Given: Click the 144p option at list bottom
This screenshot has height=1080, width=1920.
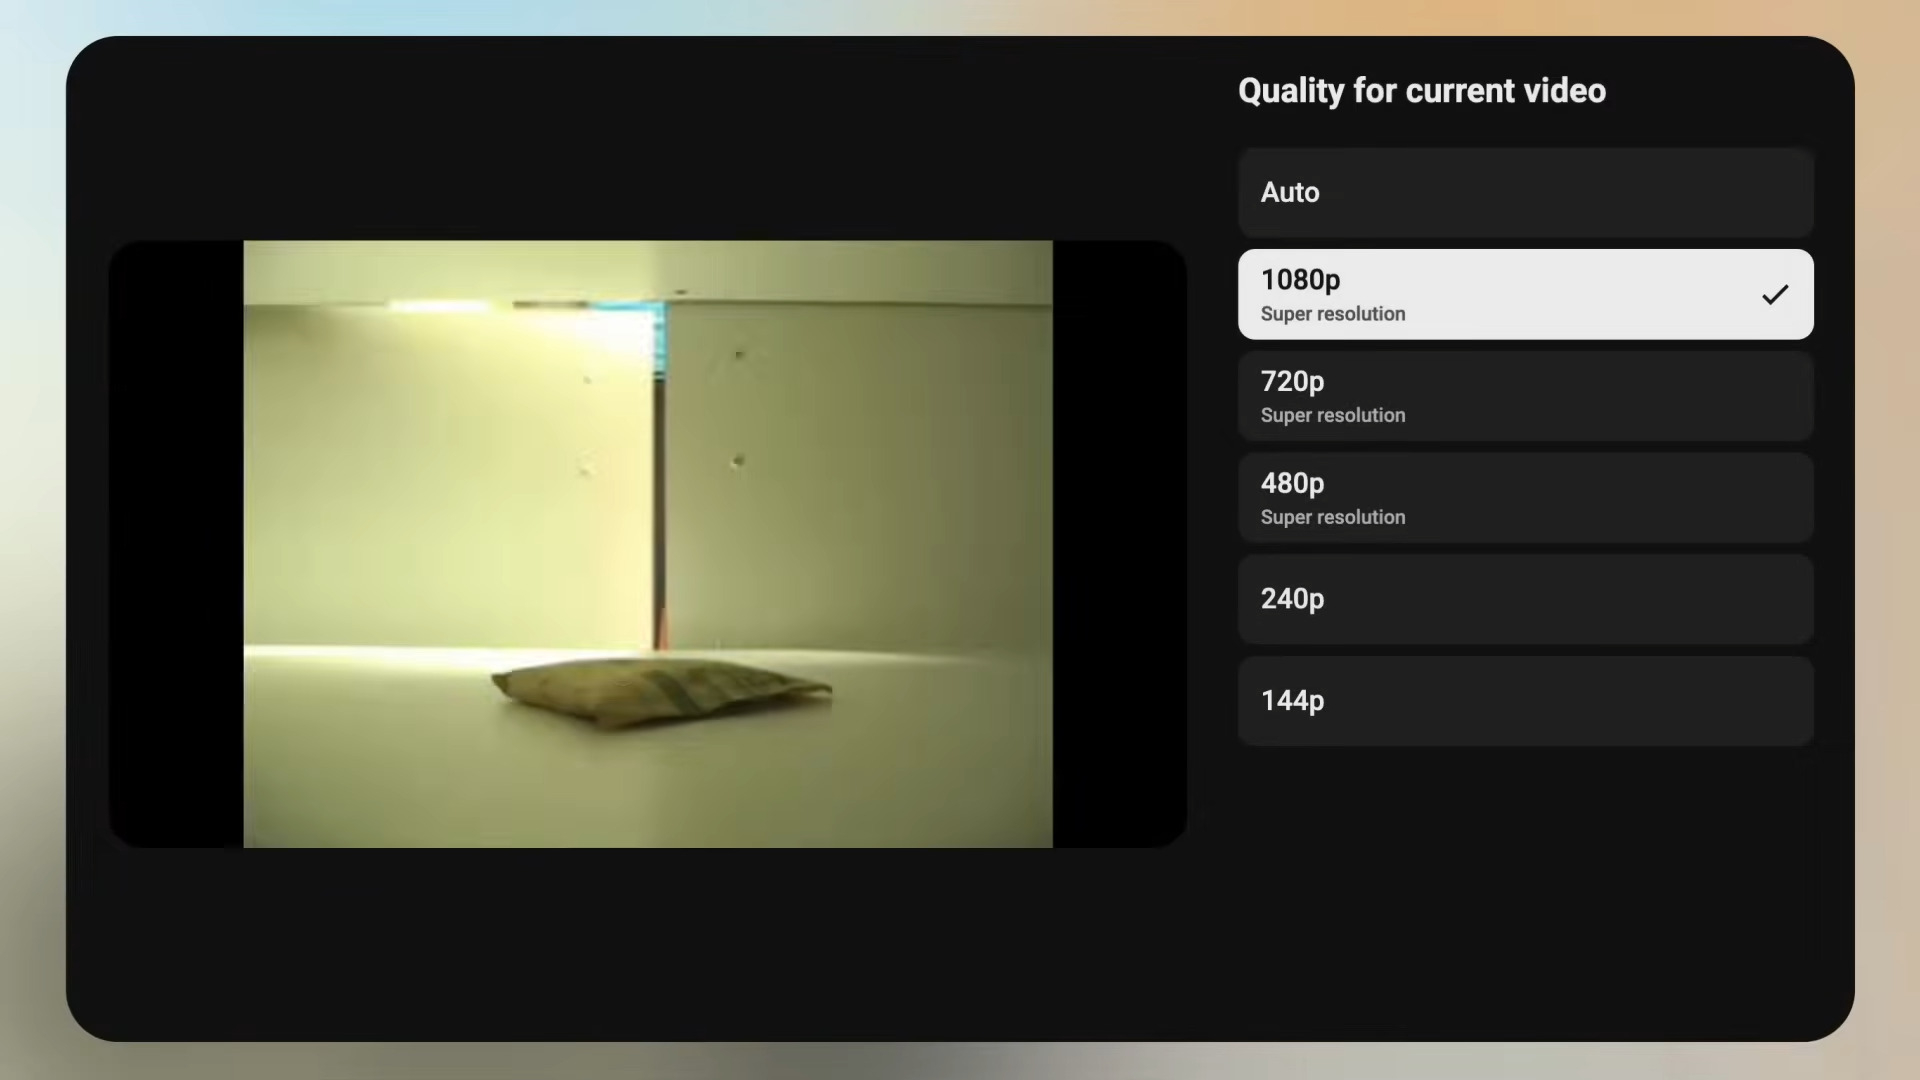Looking at the screenshot, I should coord(1525,700).
